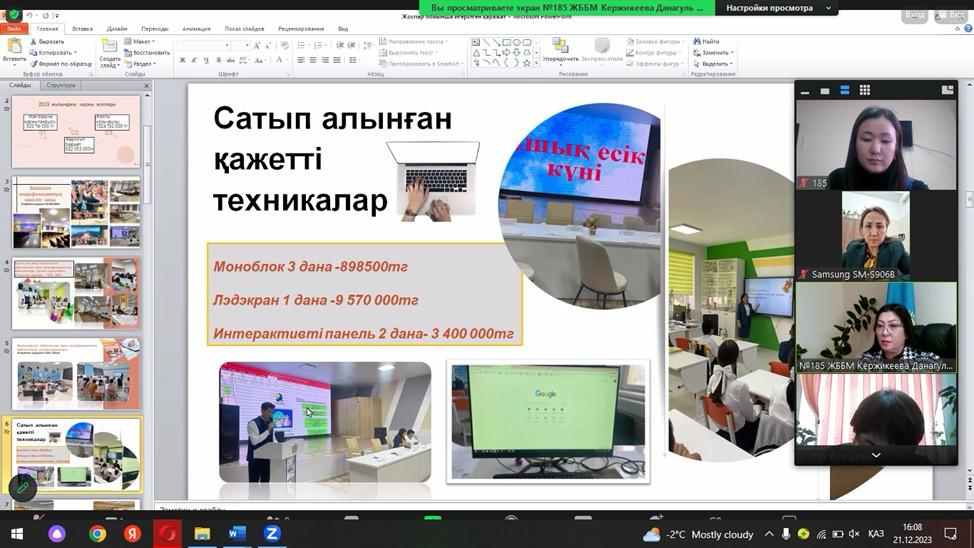
Task: Open the Вставка ribbon tab
Action: click(x=82, y=29)
